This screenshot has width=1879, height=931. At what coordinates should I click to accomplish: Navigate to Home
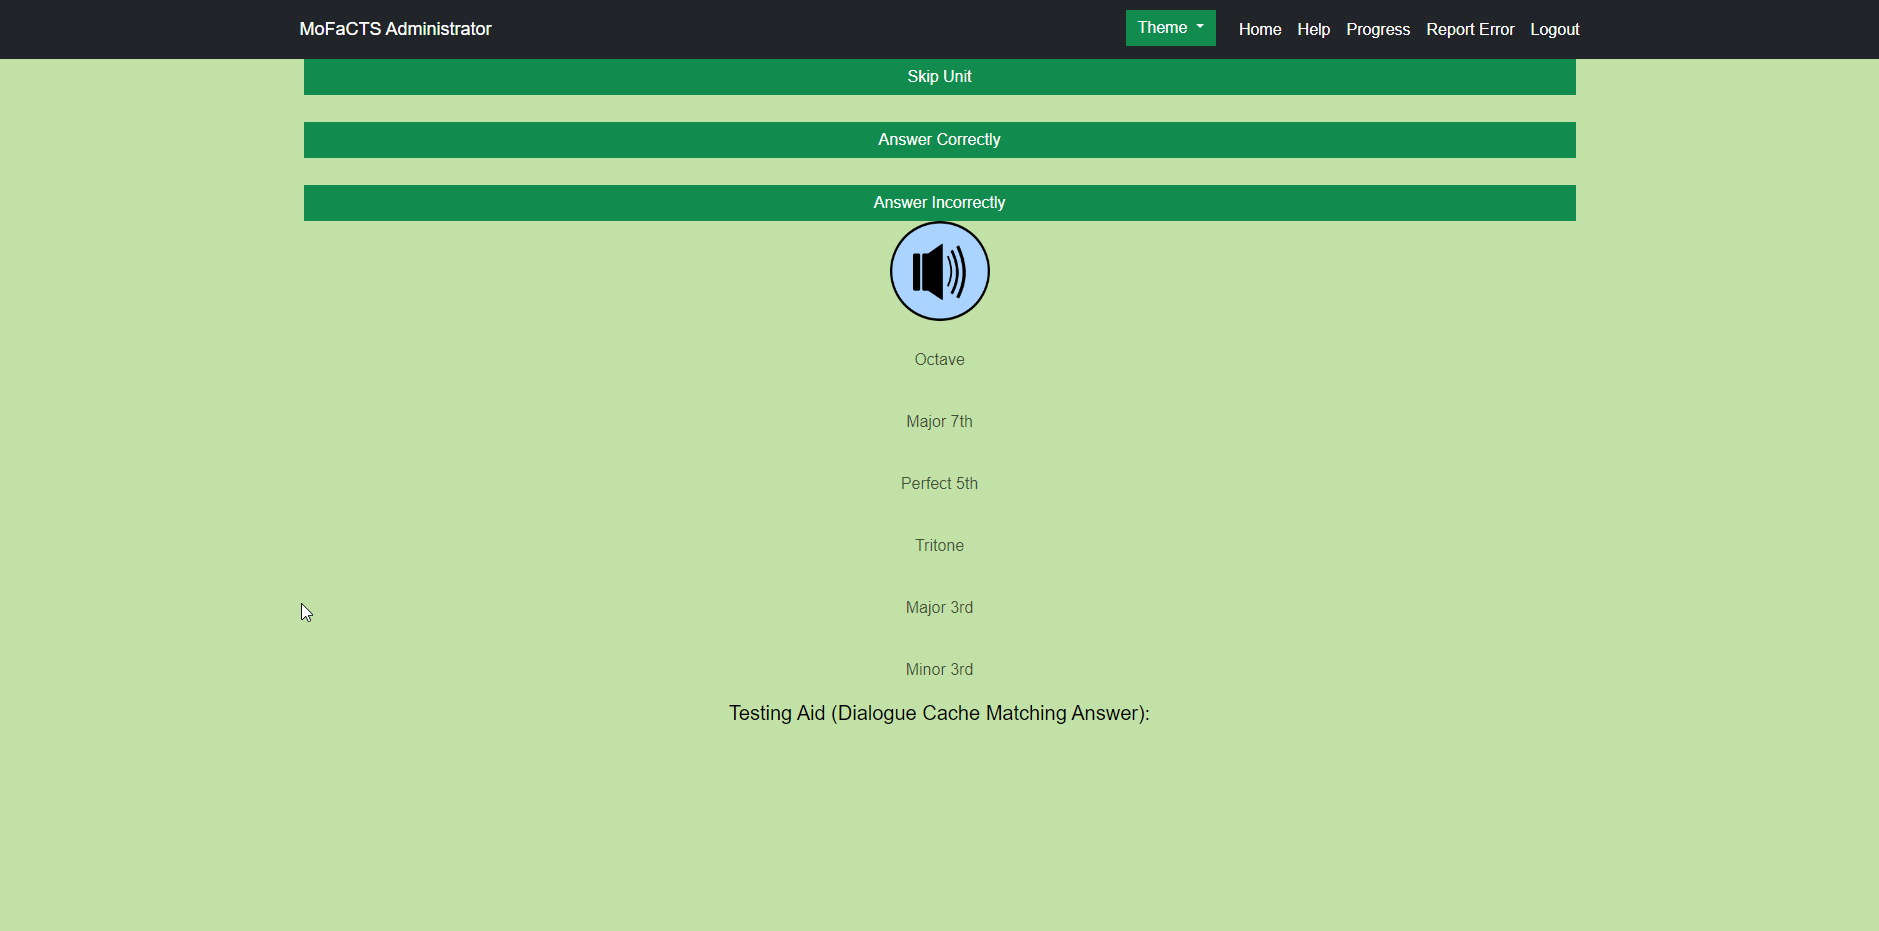1259,29
